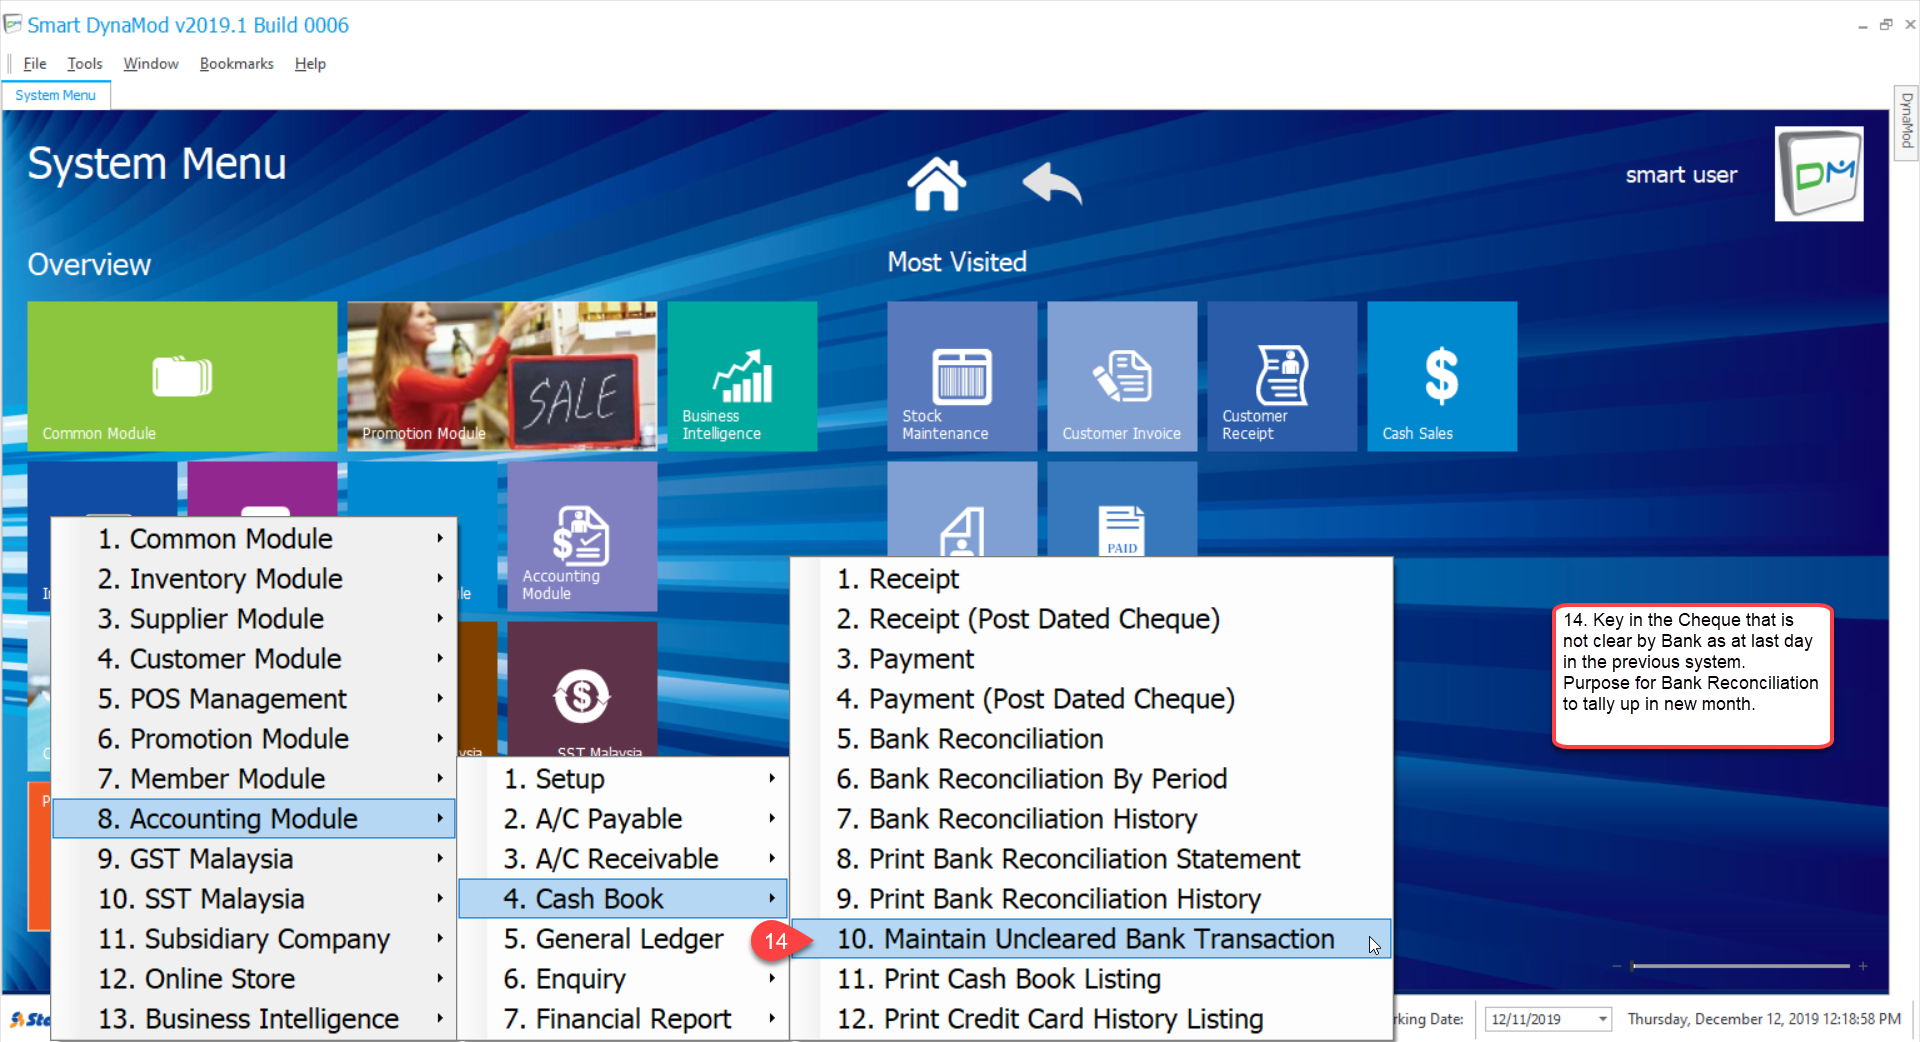Open the working date dropdown arrow

1603,1019
